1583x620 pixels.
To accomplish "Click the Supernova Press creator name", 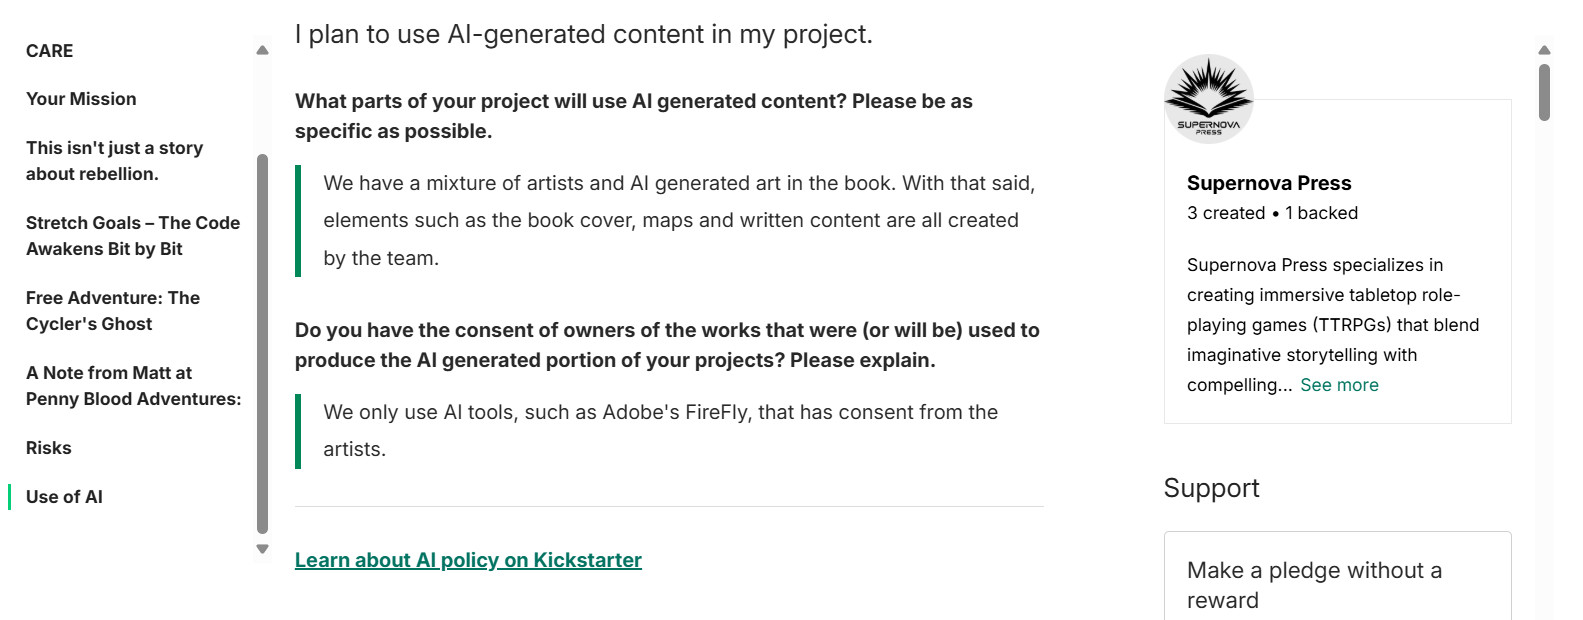I will point(1269,183).
